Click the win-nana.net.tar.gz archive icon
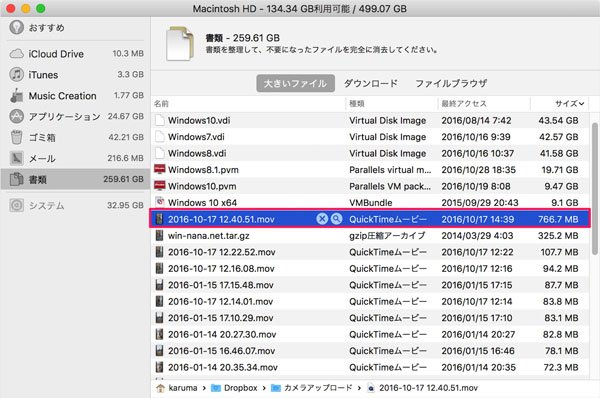Viewport: 600px width, 398px height. pyautogui.click(x=160, y=235)
